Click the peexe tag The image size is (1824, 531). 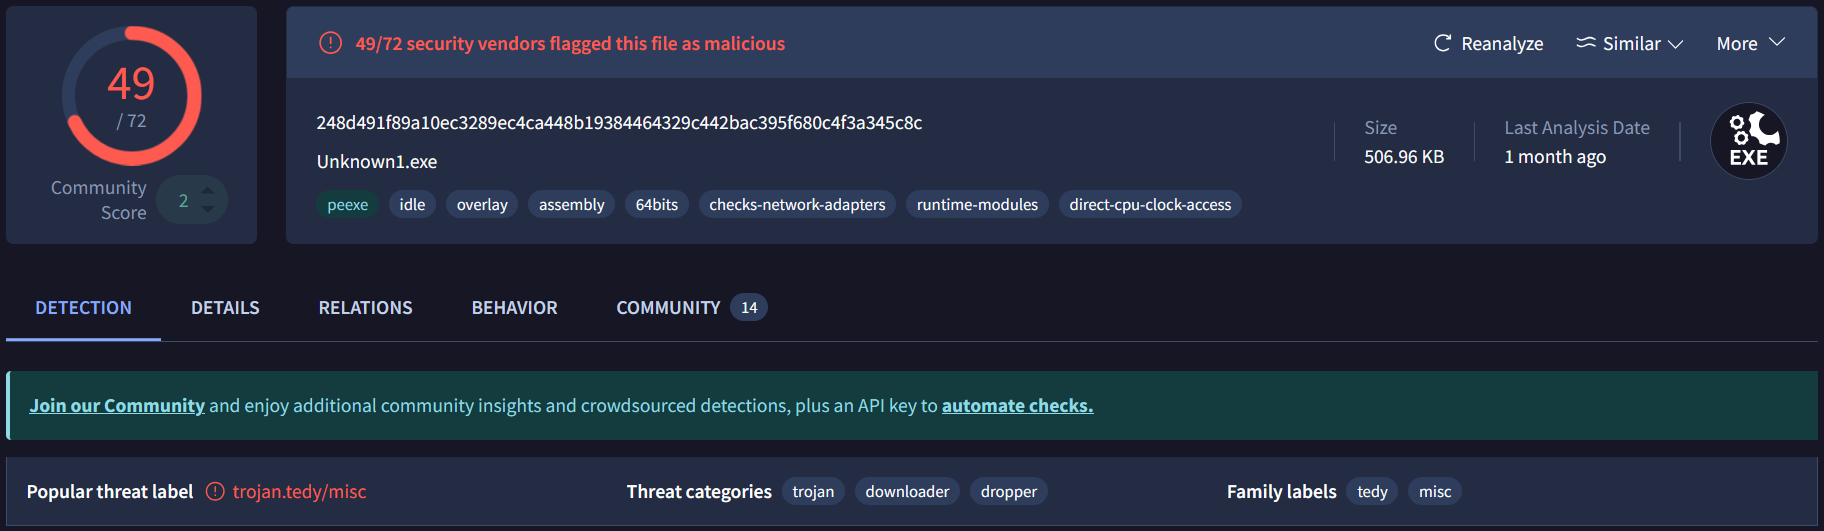tap(348, 205)
